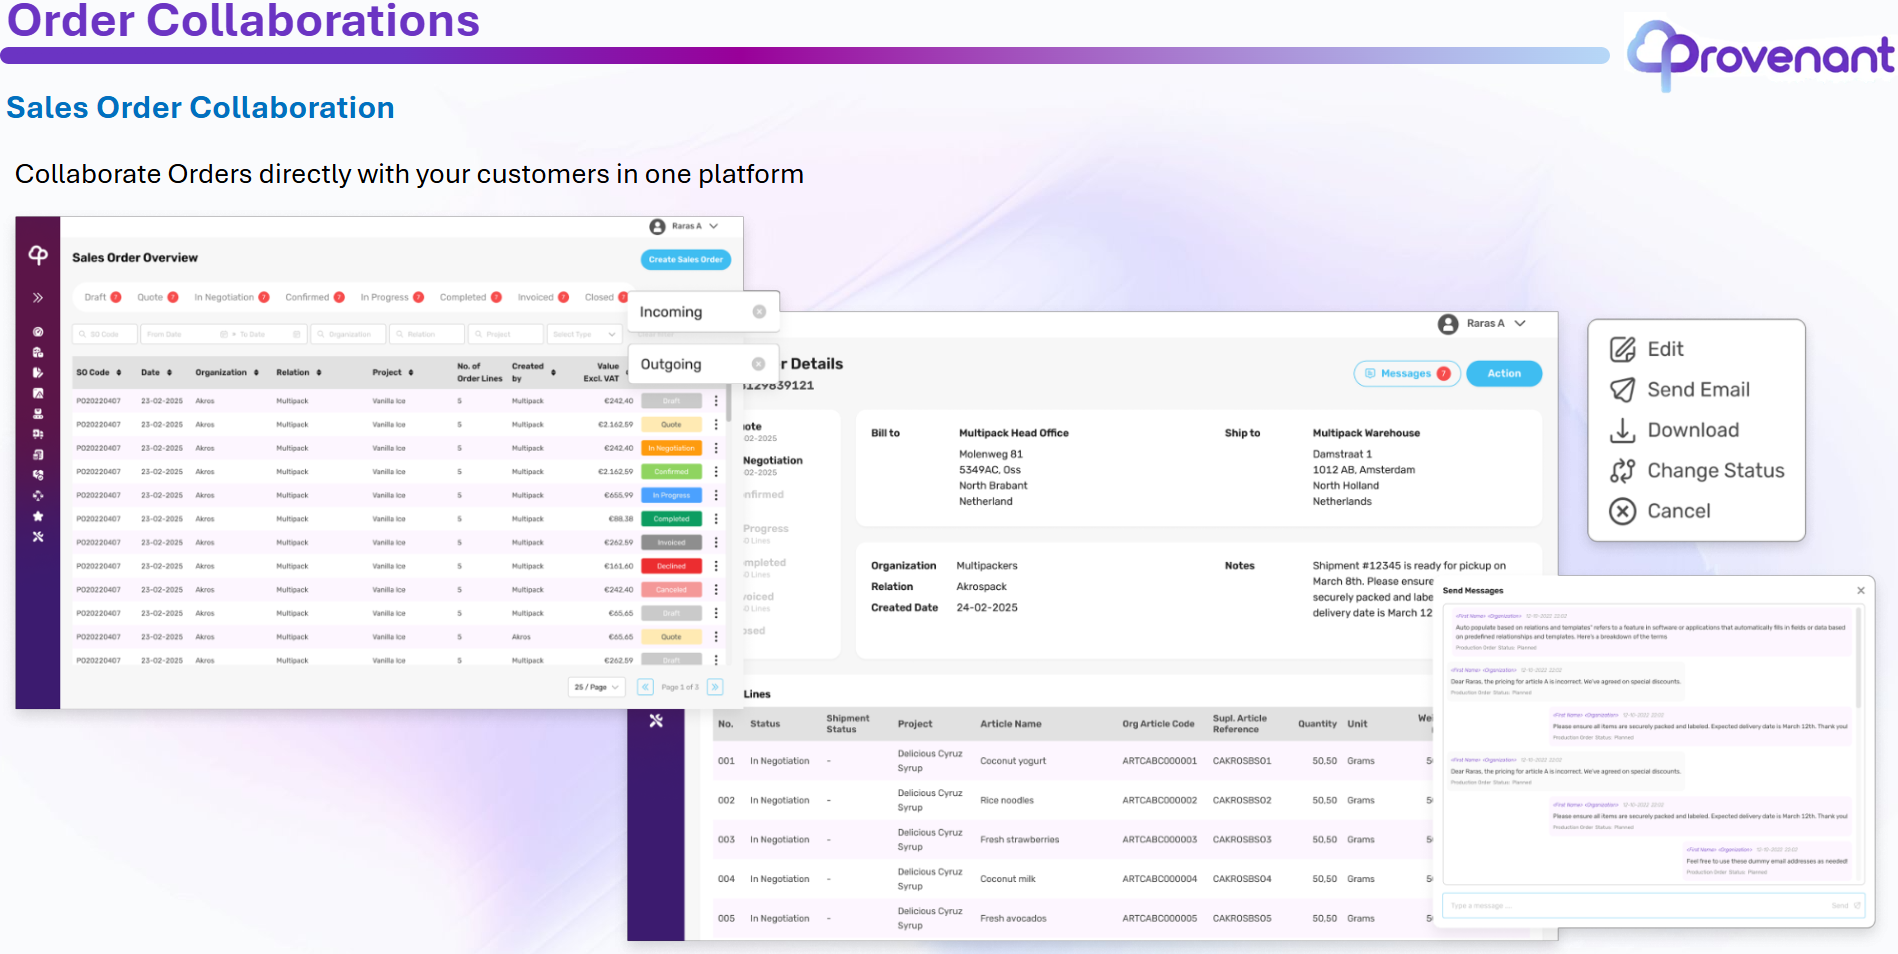The width and height of the screenshot is (1898, 954).
Task: Close the Send Messages panel
Action: click(1861, 590)
